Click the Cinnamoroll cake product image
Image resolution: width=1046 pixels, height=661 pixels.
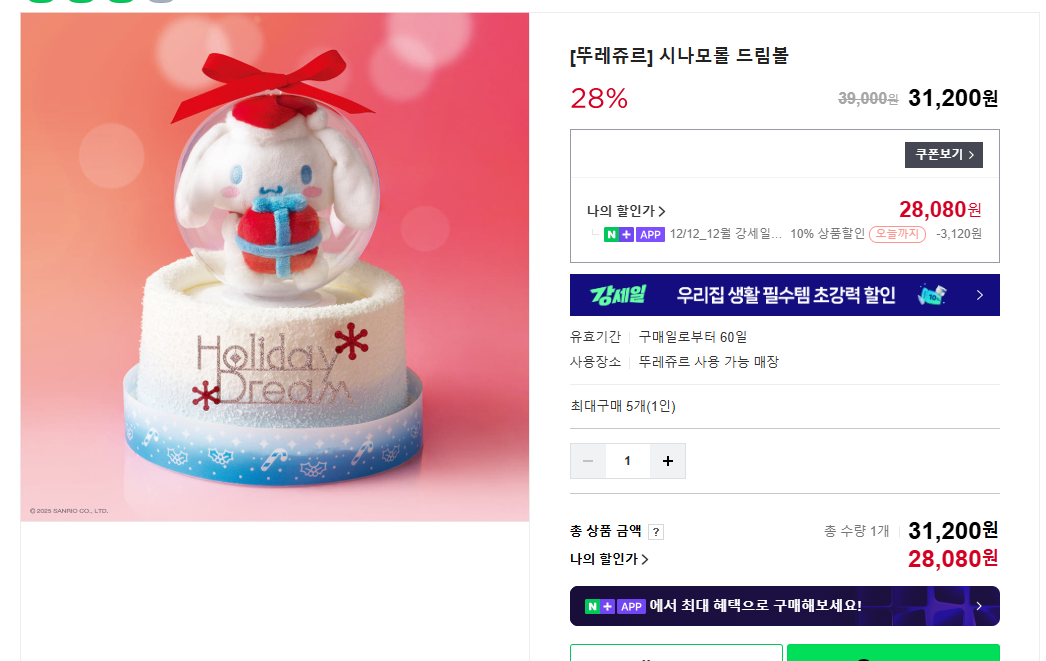coord(275,267)
